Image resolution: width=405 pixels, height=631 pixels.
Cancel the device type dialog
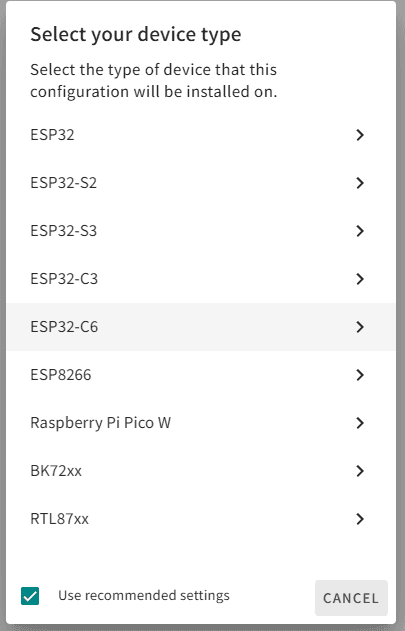click(x=351, y=598)
